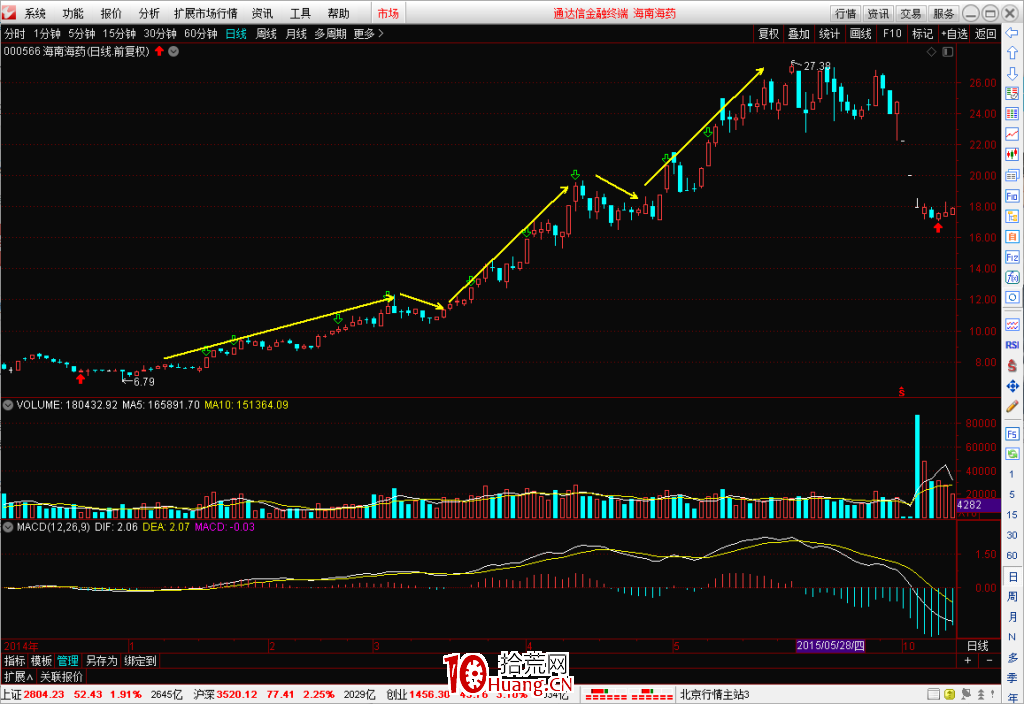1024x704 pixels.
Task: Click the RSI indicator icon
Action: coord(1012,345)
